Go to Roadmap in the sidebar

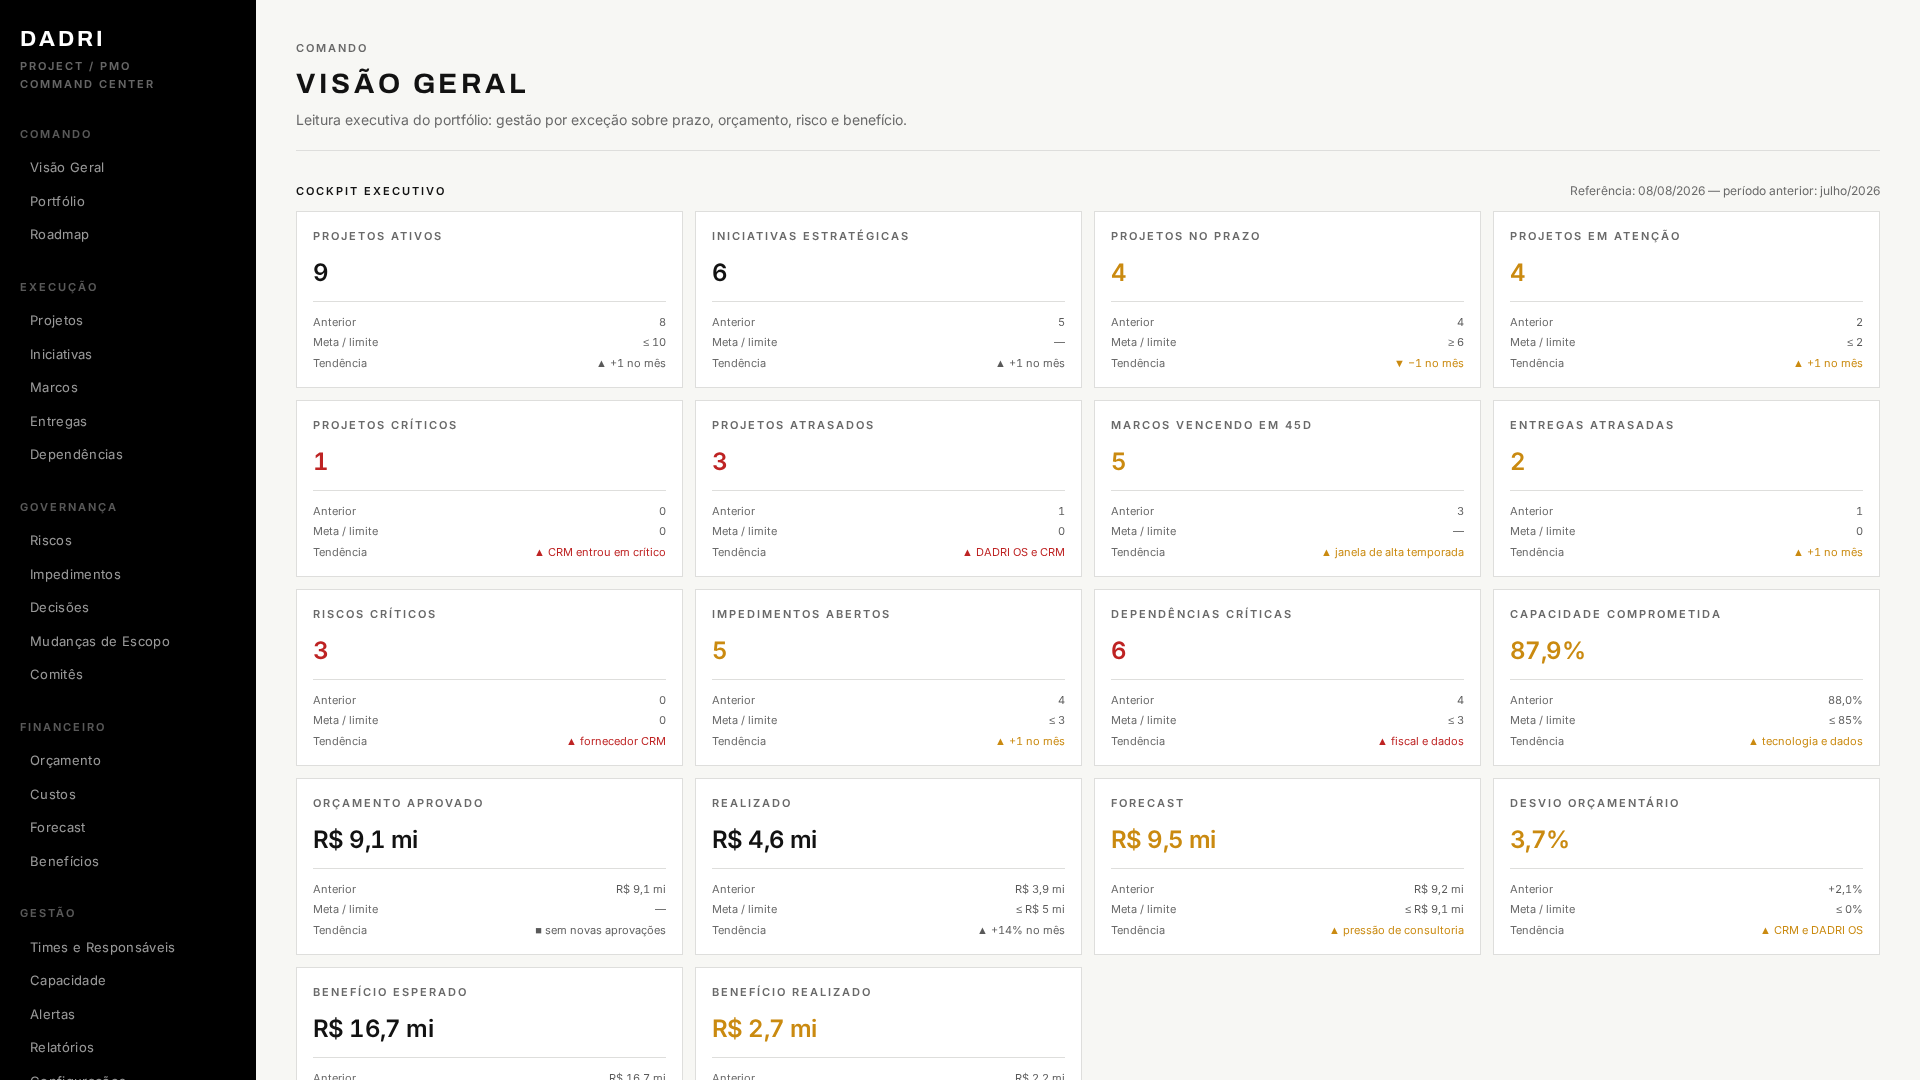[128, 234]
